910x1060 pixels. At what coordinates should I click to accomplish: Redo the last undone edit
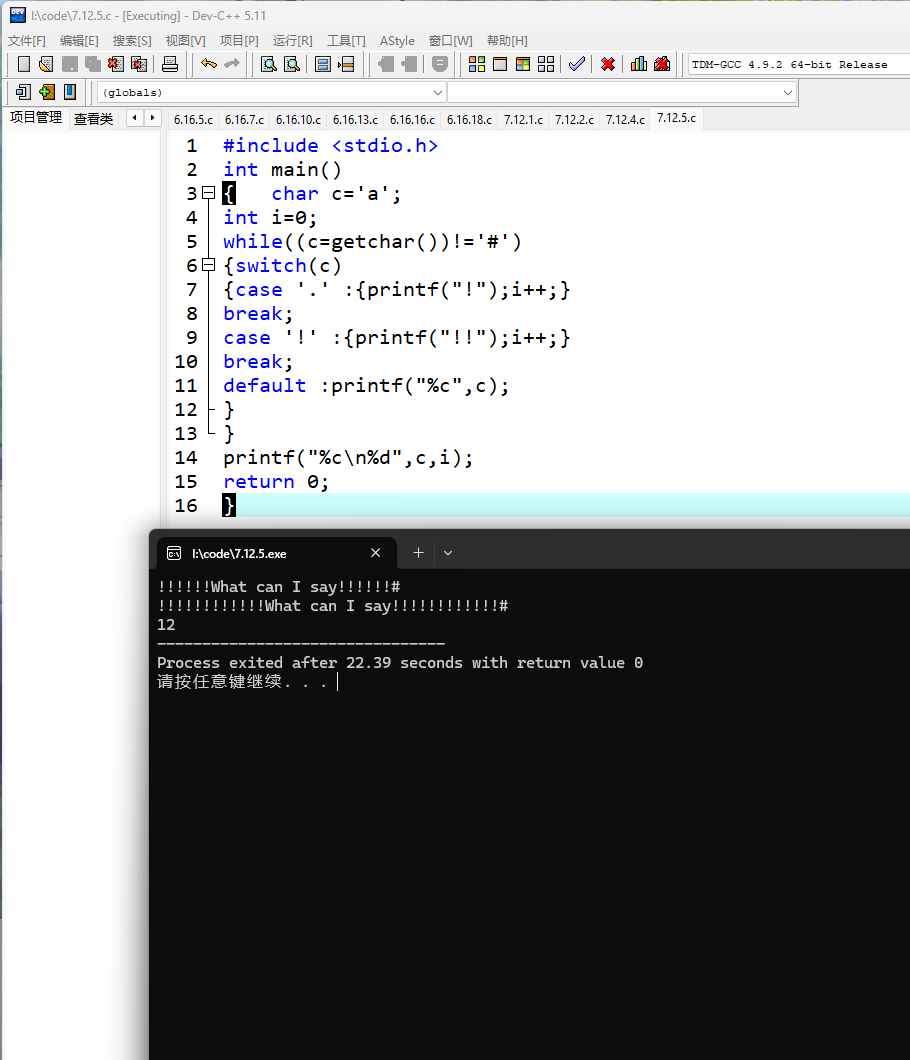232,64
